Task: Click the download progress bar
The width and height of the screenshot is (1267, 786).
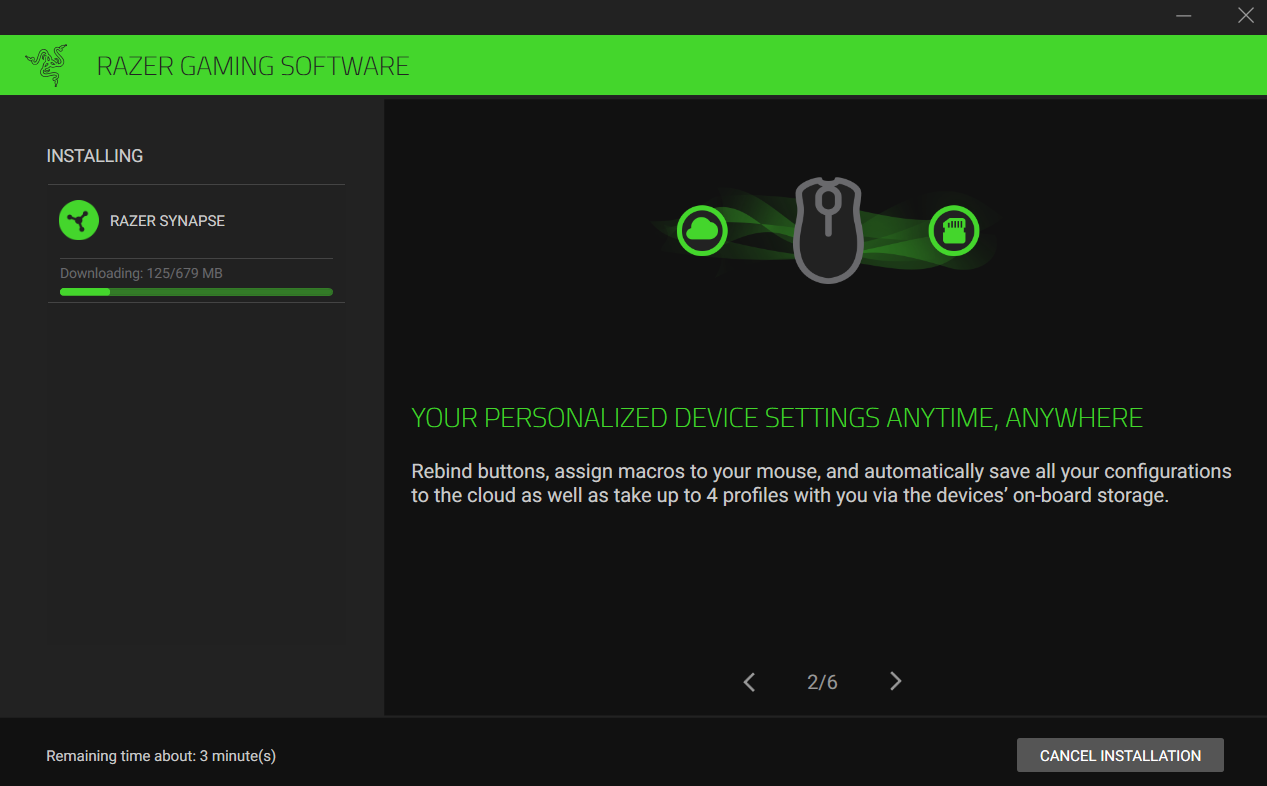Action: (196, 292)
